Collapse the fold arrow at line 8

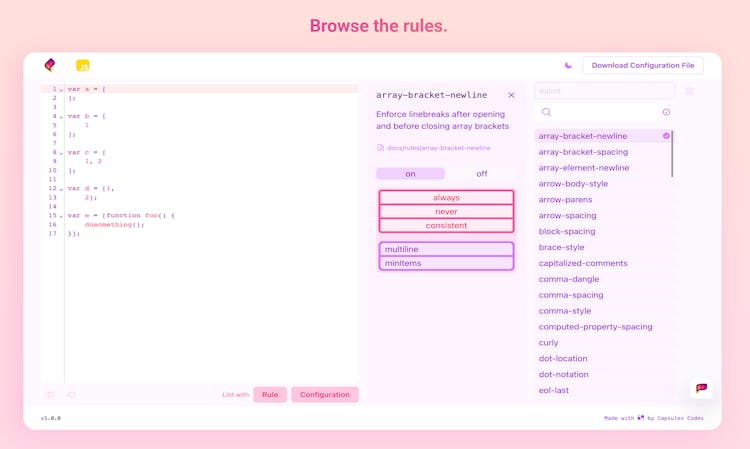coord(61,153)
